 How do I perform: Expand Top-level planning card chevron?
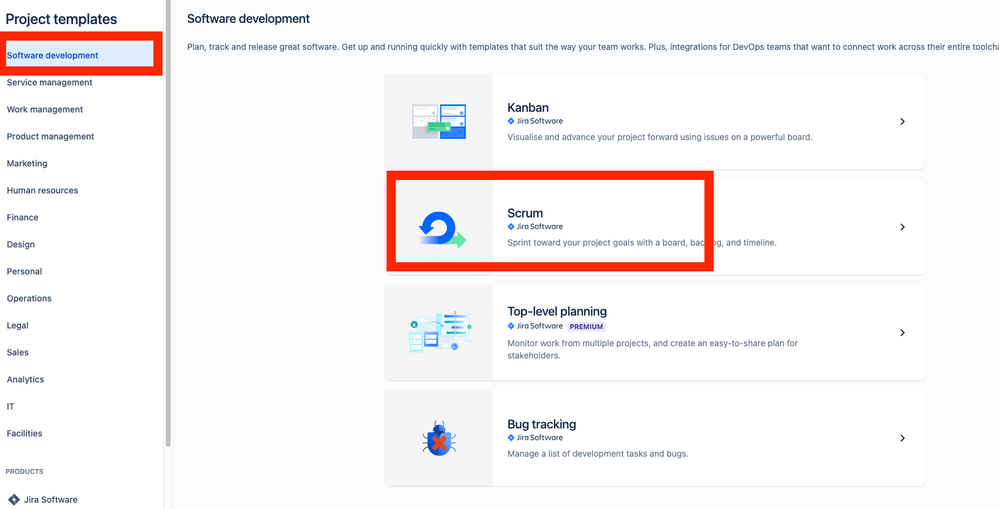coord(902,333)
